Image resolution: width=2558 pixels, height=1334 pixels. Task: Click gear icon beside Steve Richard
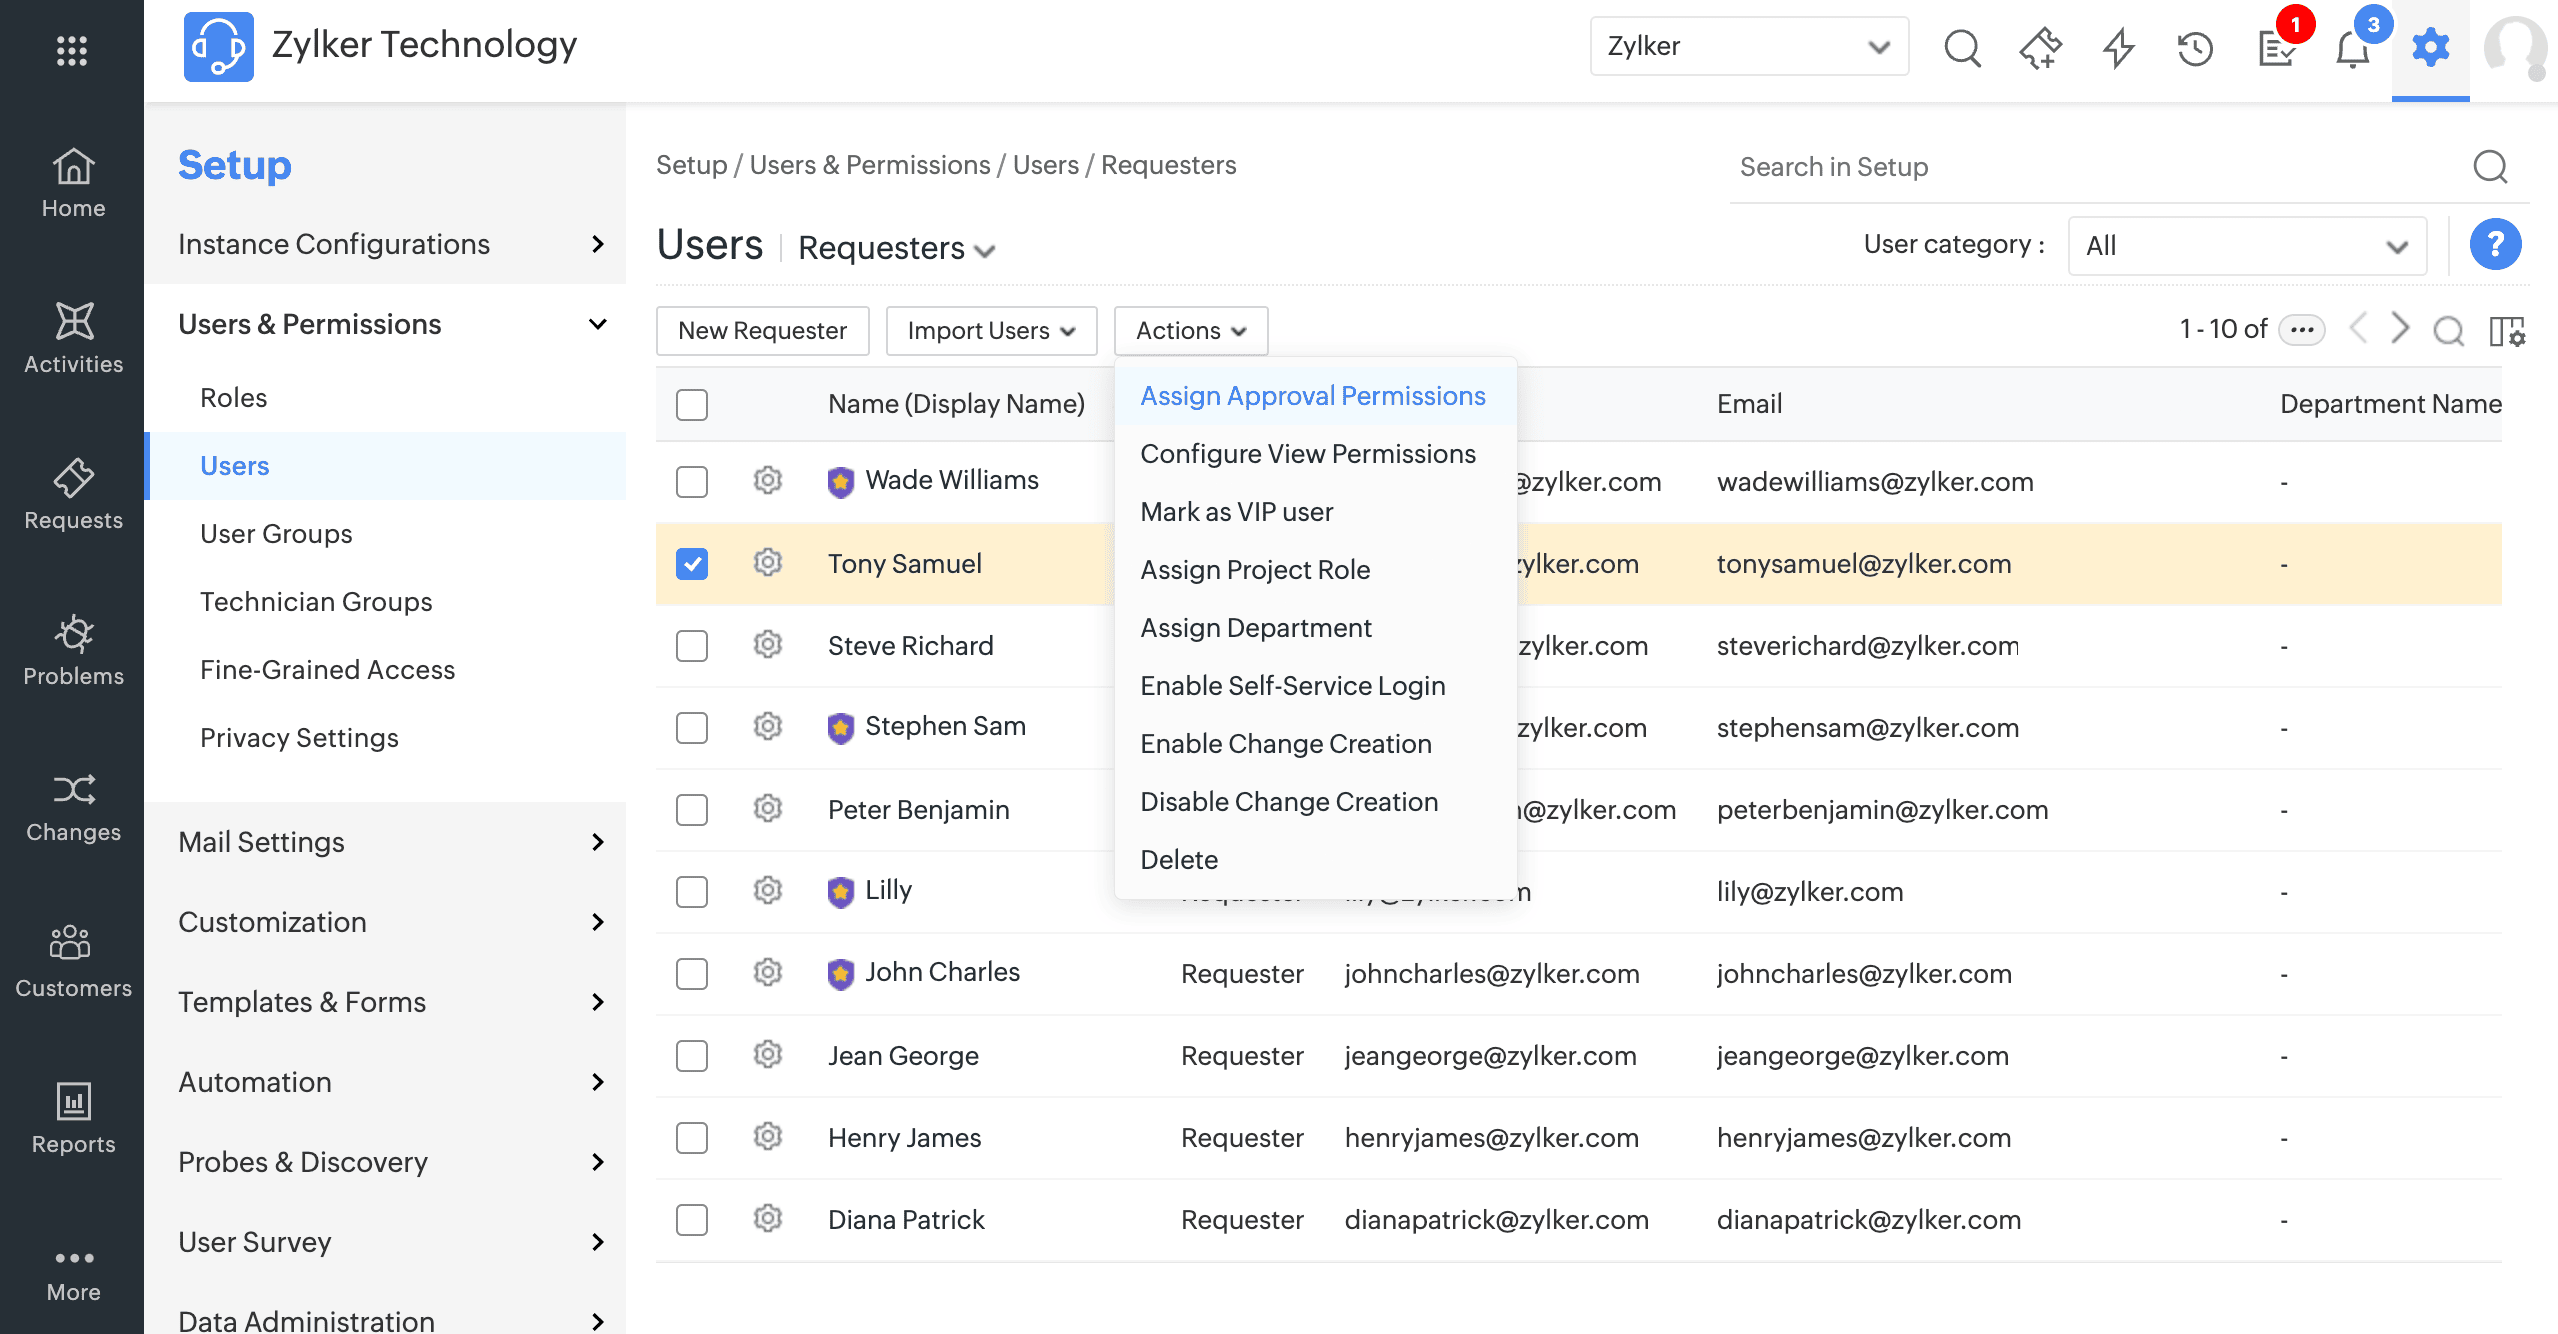tap(767, 645)
